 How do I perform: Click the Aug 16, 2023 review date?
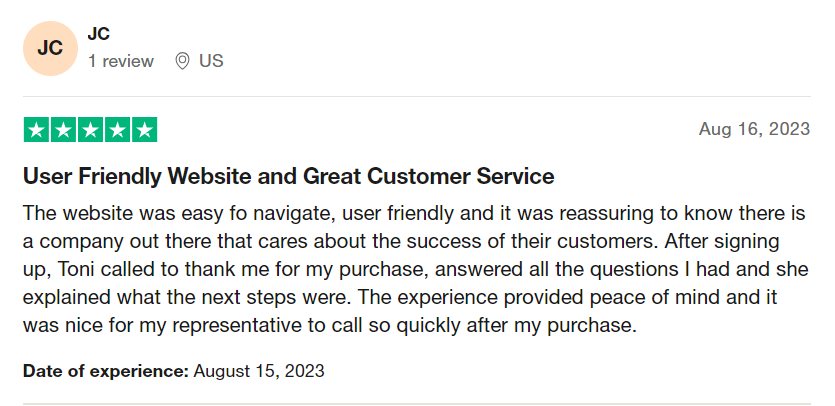pos(754,129)
